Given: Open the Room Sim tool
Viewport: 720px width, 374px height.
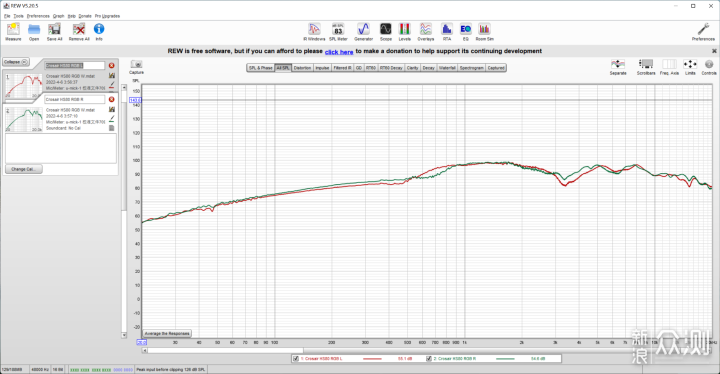Looking at the screenshot, I should [484, 32].
